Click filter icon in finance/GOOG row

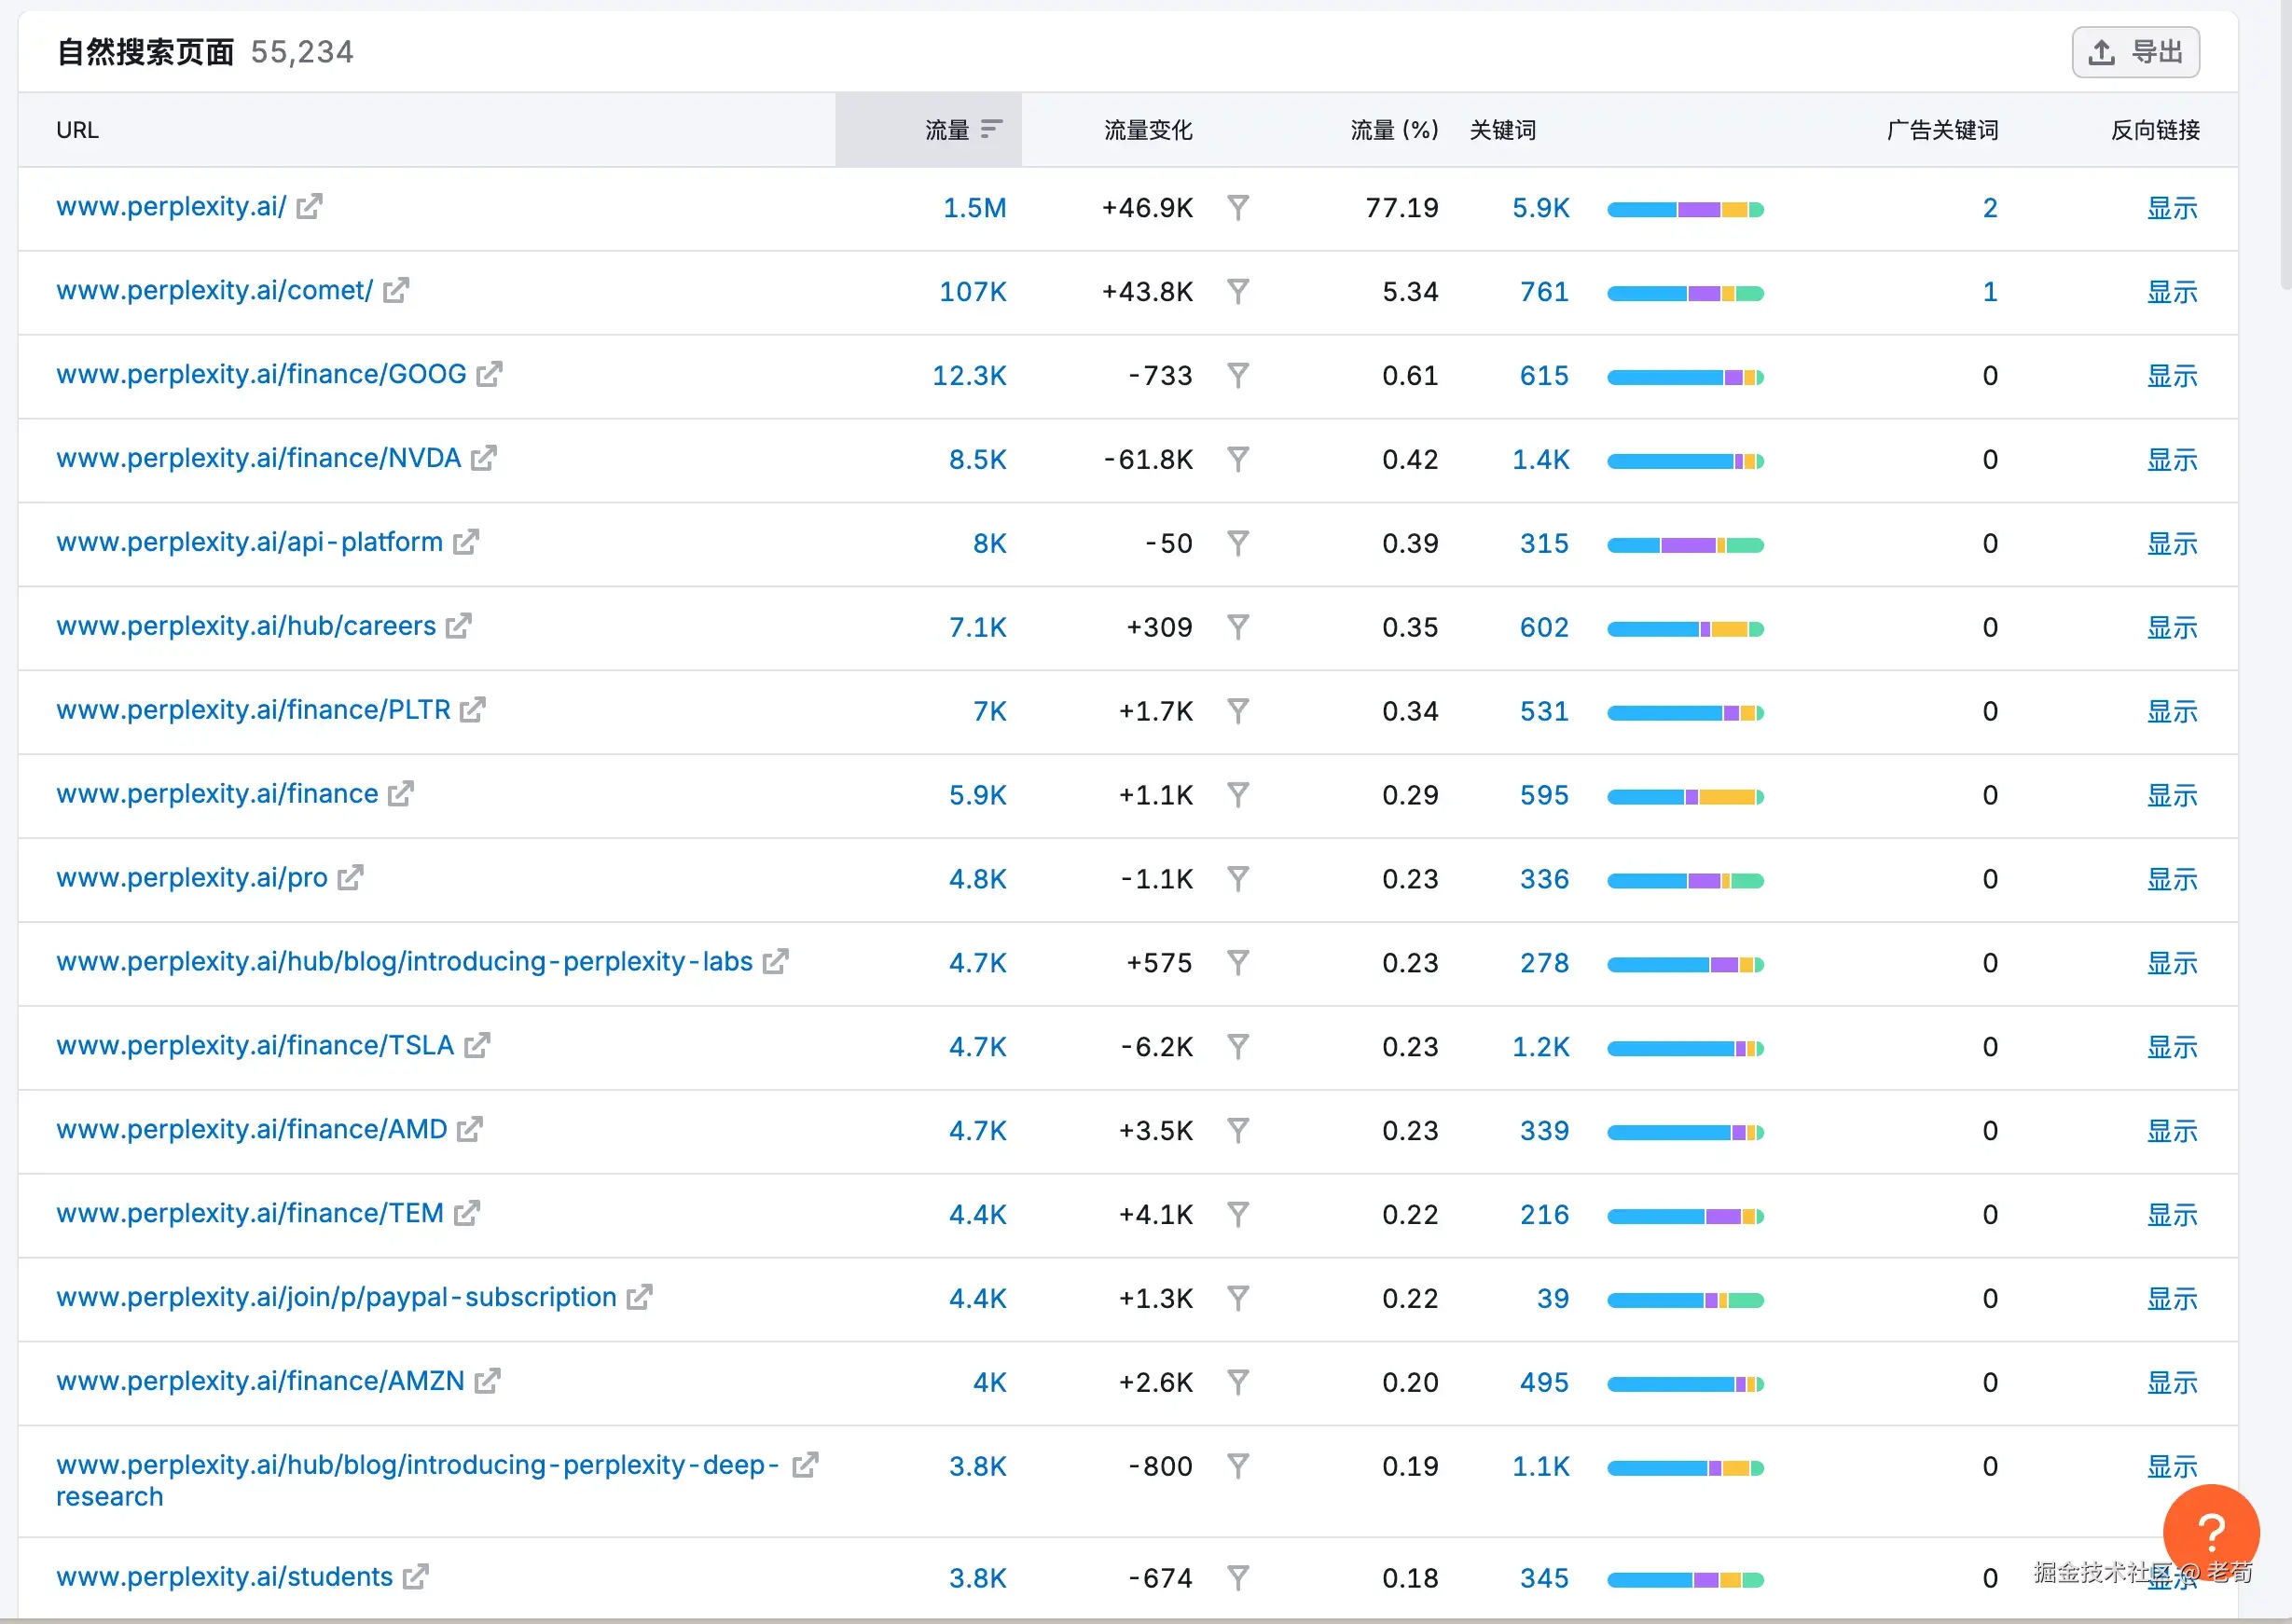click(1238, 376)
